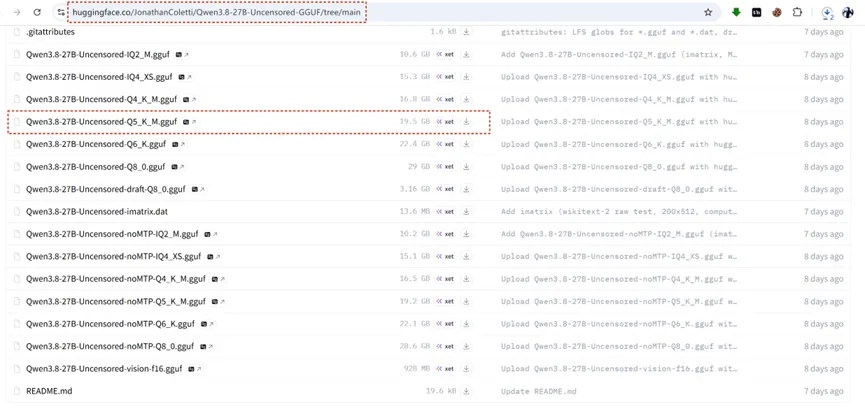
Task: Click the xet badge on the IQ2_M row
Action: coord(445,55)
